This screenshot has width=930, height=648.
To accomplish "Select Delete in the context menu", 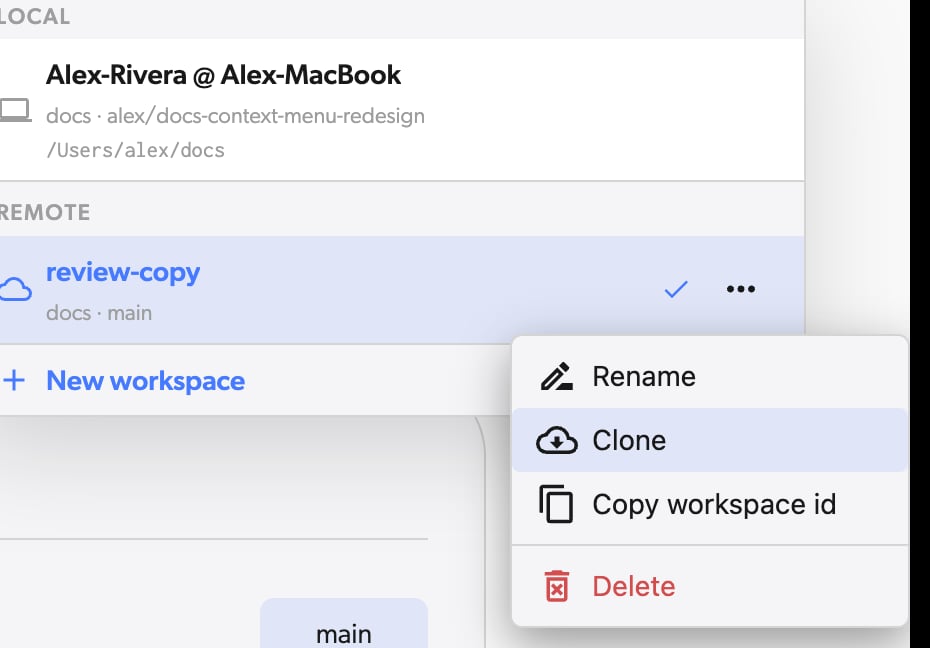I will point(710,586).
